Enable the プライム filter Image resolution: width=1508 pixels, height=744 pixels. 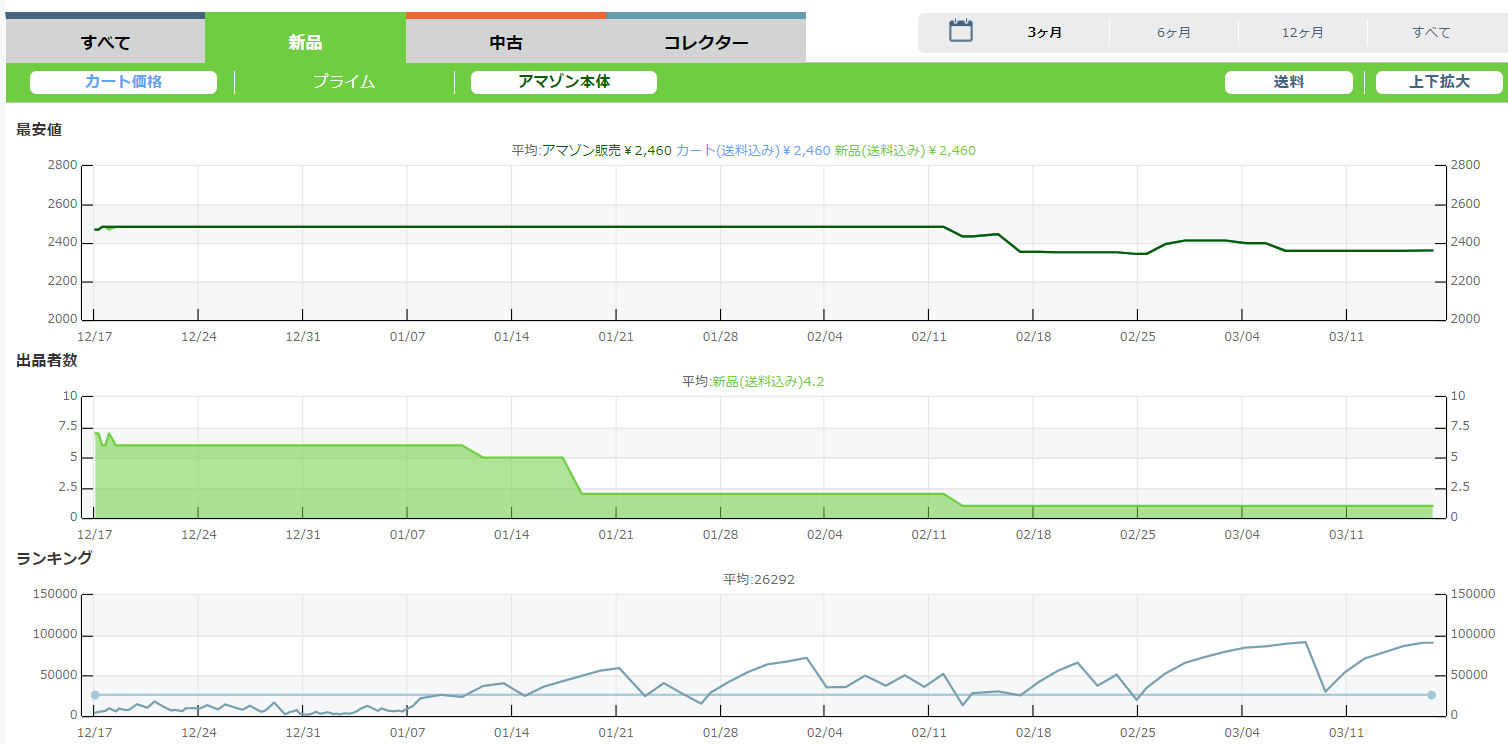[x=343, y=82]
